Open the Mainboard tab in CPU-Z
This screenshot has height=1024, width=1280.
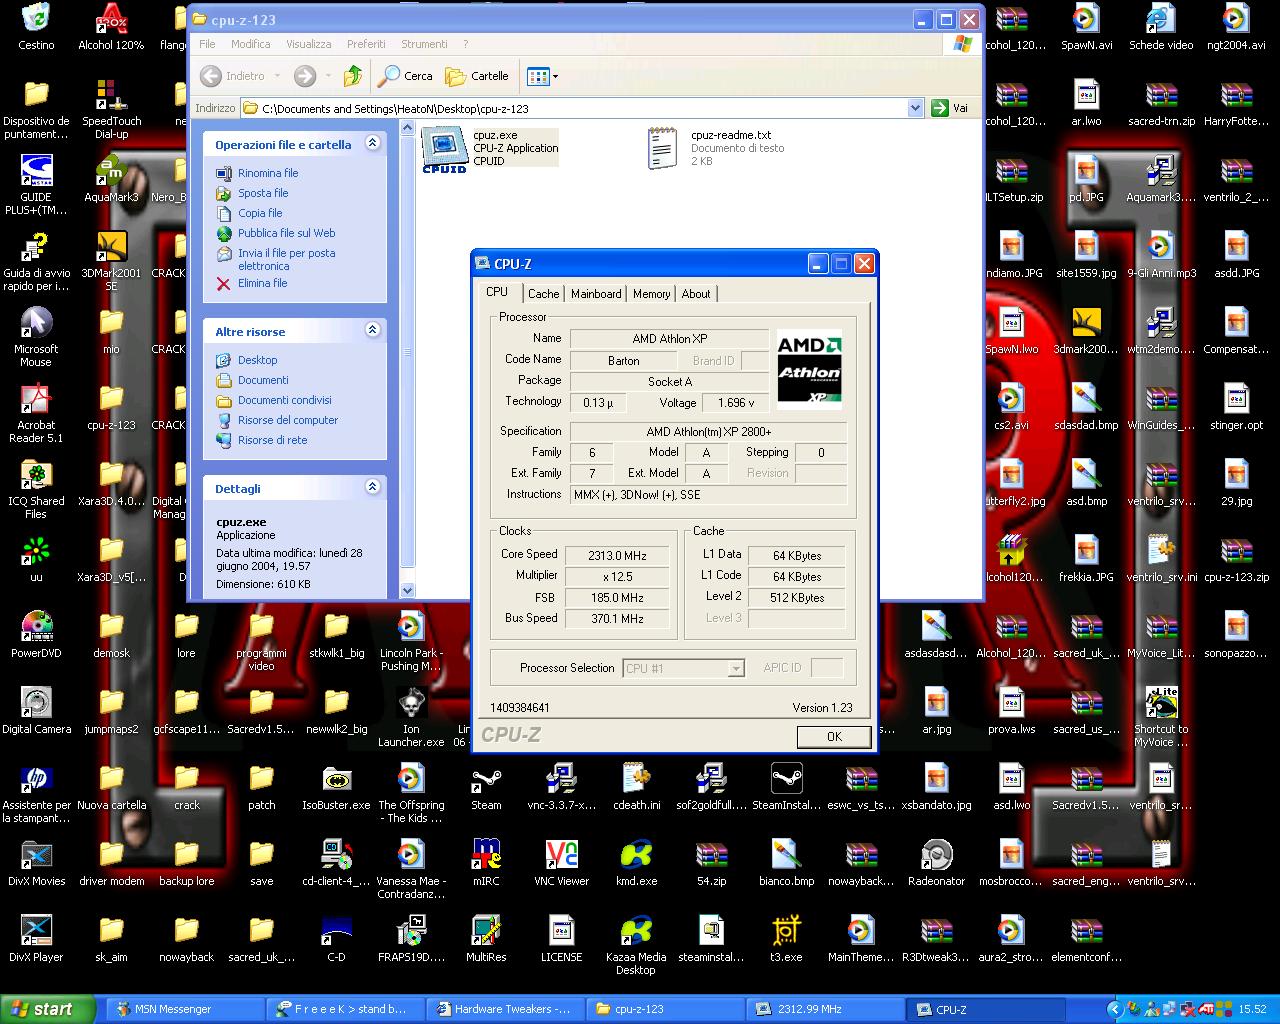(x=596, y=294)
